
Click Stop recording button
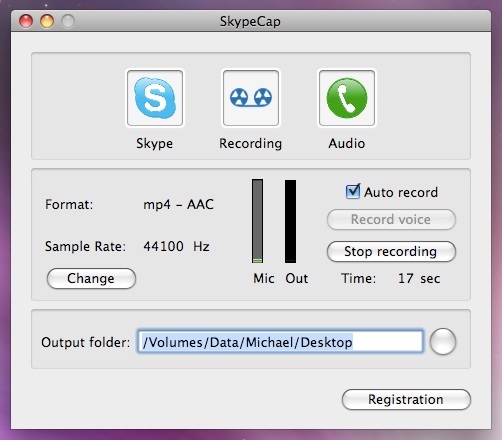coord(391,251)
